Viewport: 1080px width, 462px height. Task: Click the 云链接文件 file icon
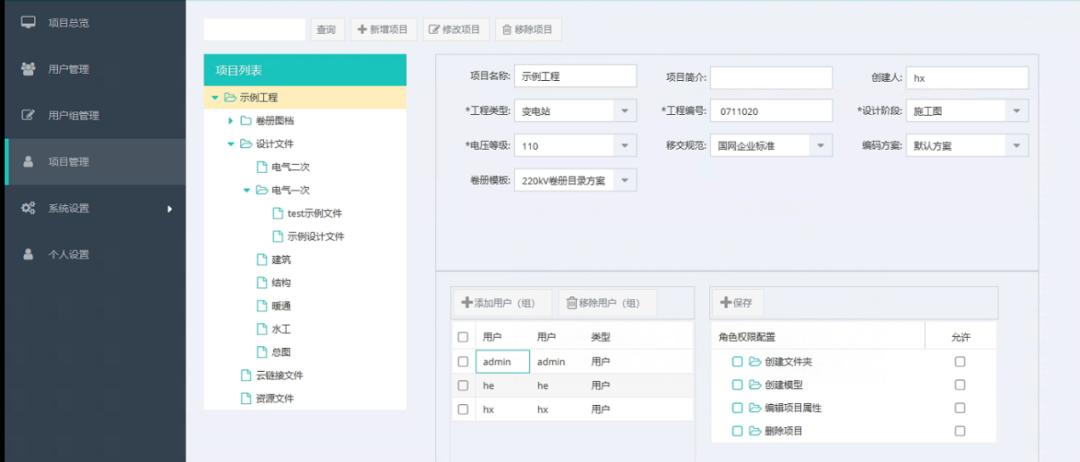246,375
